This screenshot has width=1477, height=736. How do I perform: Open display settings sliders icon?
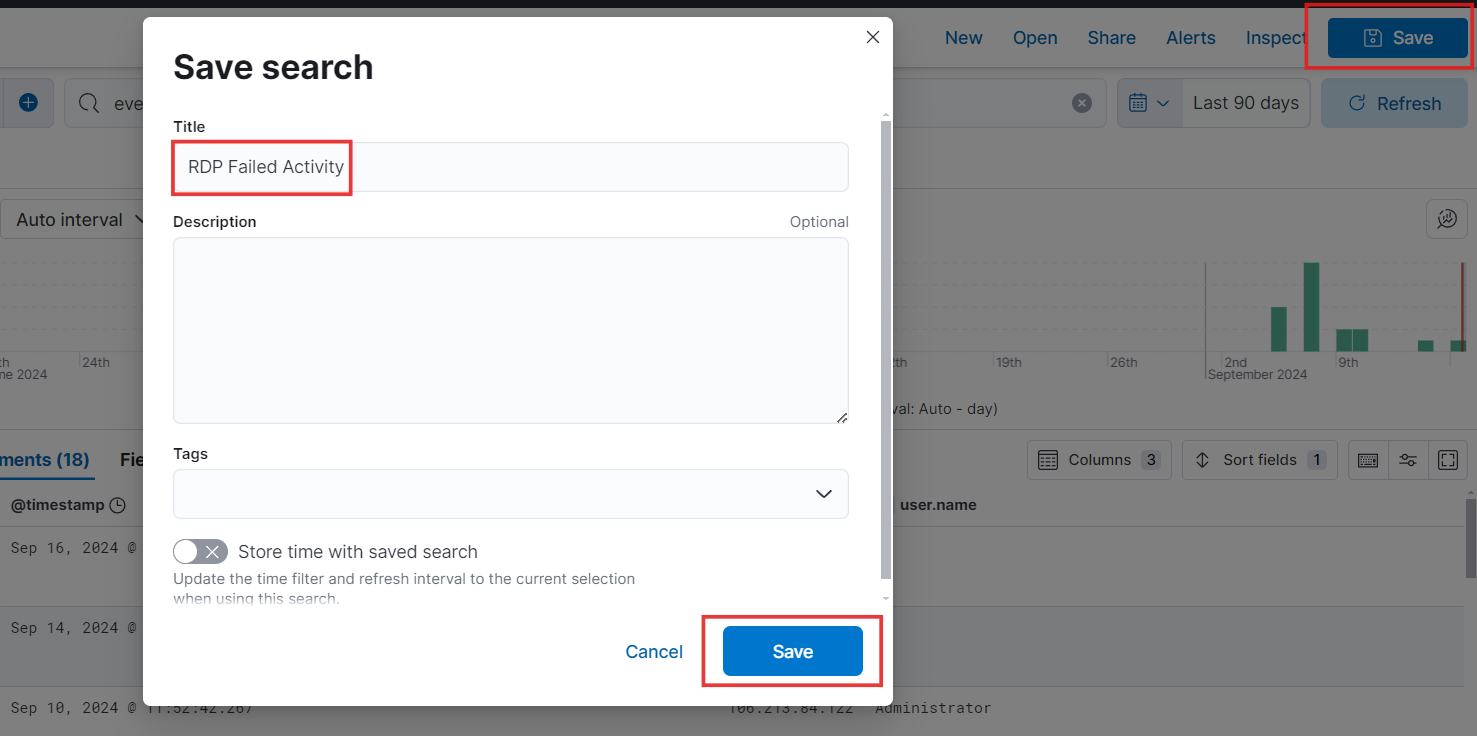(x=1408, y=460)
